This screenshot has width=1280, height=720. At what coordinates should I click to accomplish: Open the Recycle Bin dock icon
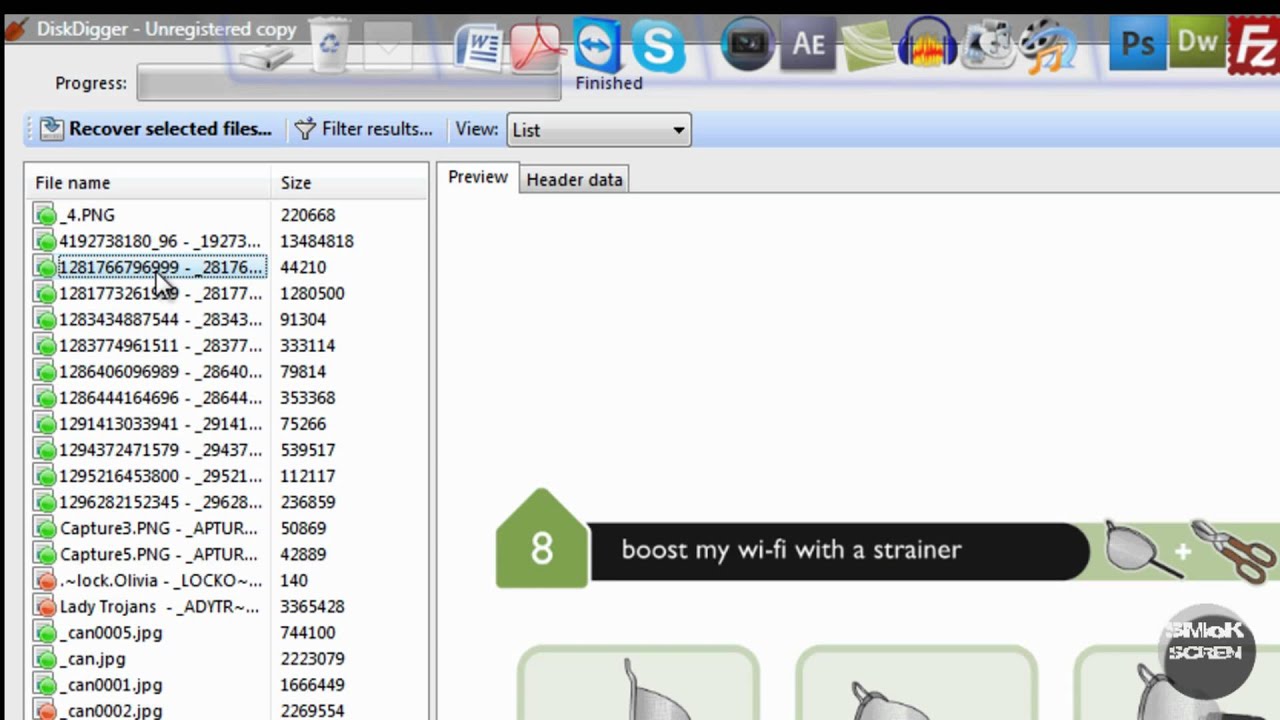pyautogui.click(x=330, y=46)
